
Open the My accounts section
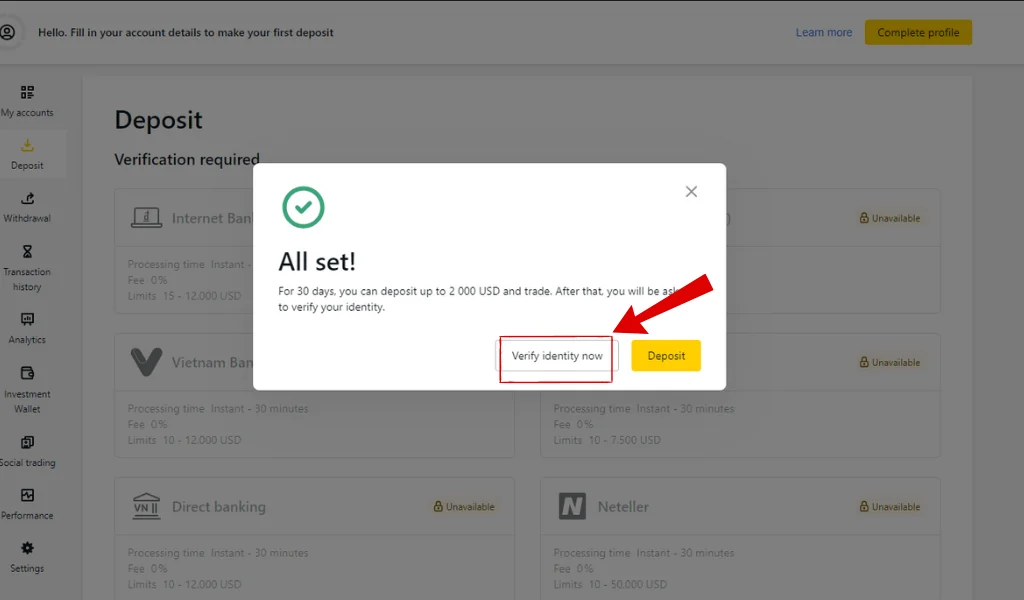(27, 100)
